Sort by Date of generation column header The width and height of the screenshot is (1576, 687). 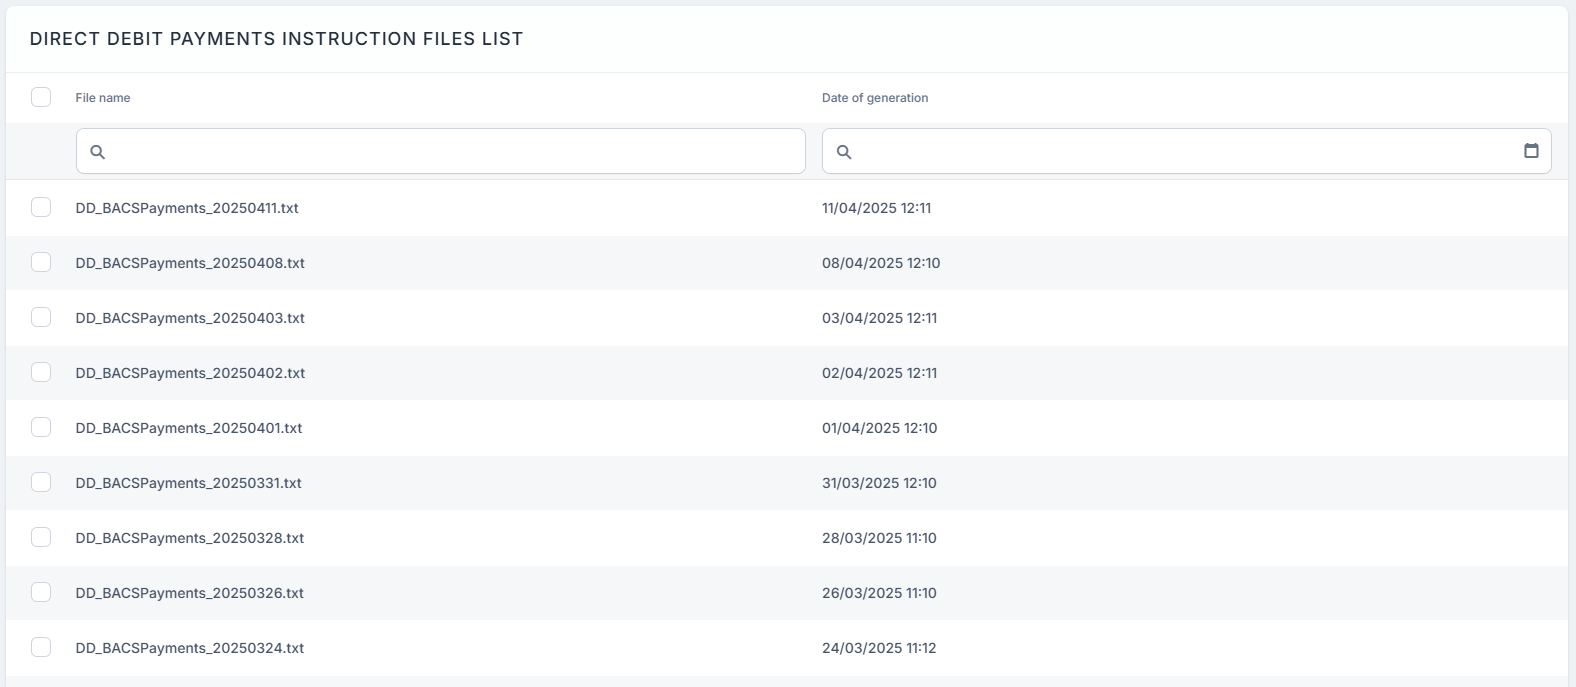(875, 98)
